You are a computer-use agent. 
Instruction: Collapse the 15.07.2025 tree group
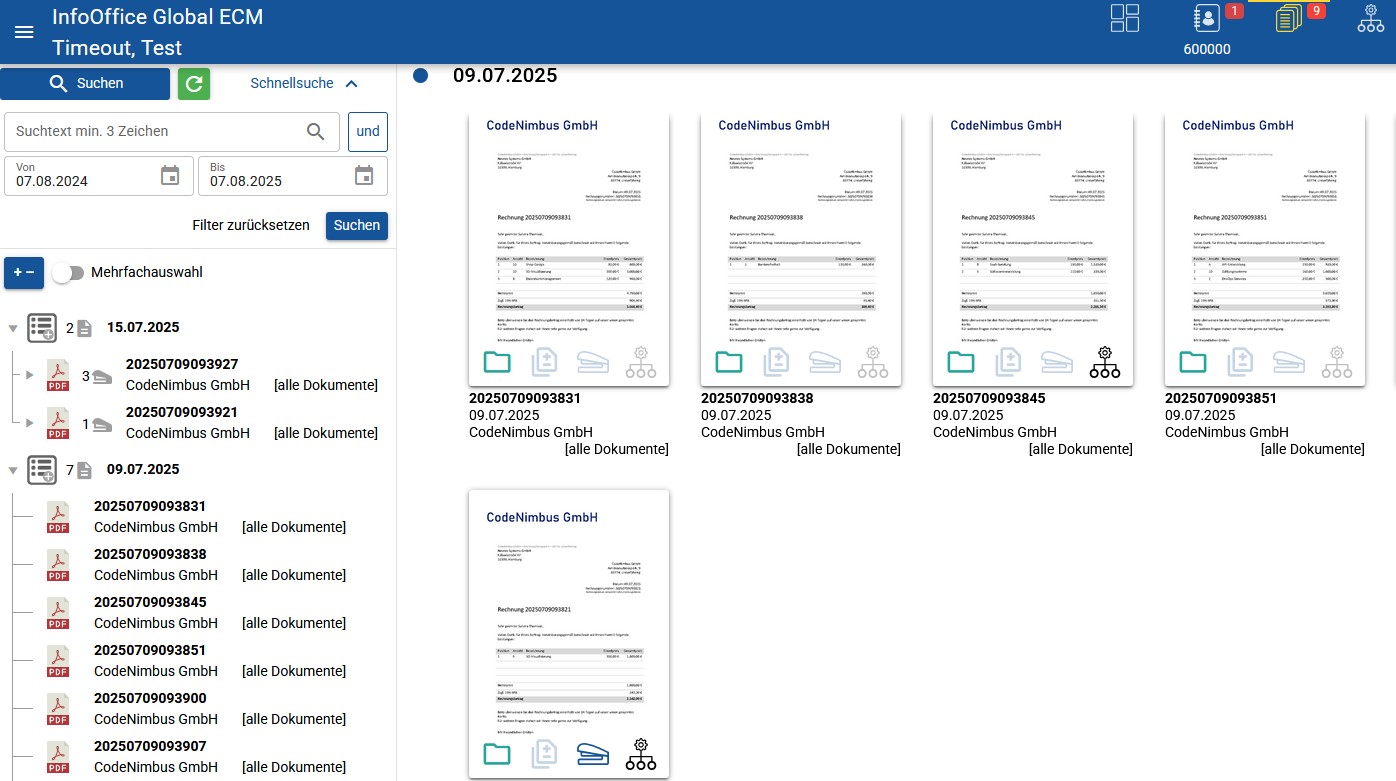point(13,328)
